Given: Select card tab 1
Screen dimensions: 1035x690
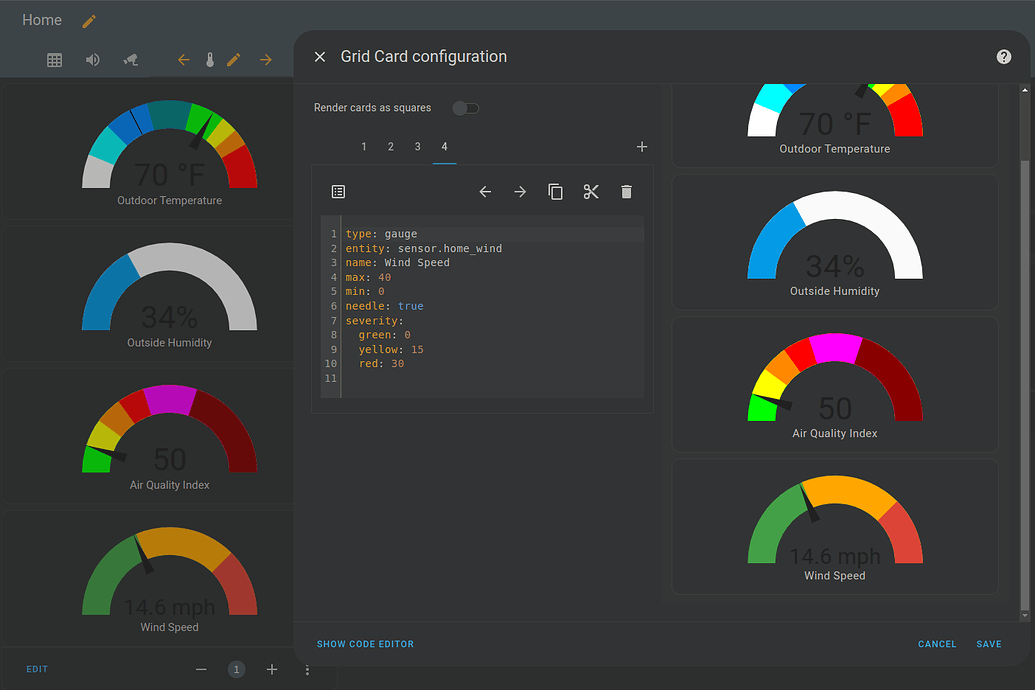Looking at the screenshot, I should (x=364, y=146).
